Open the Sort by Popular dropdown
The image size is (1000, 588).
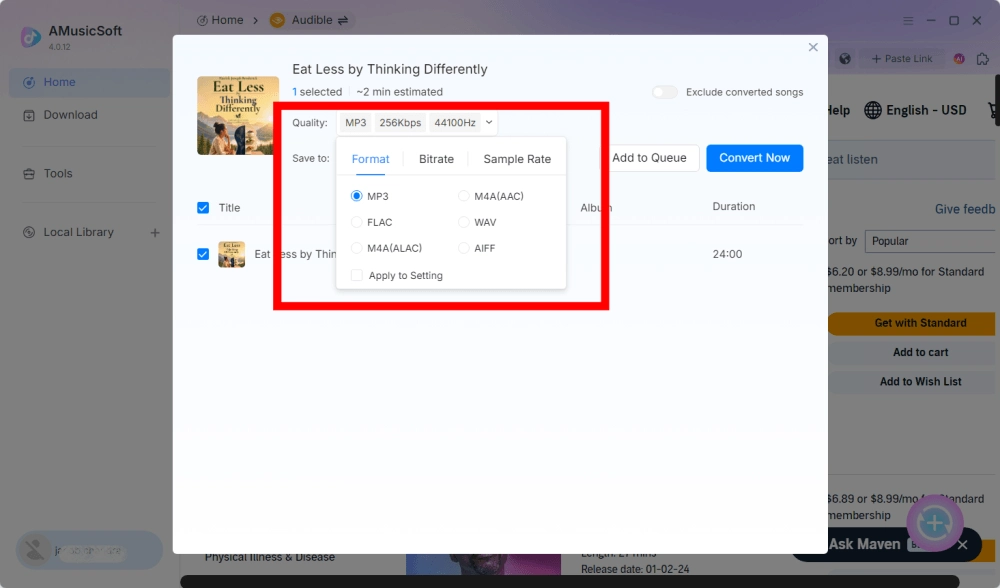coord(931,241)
